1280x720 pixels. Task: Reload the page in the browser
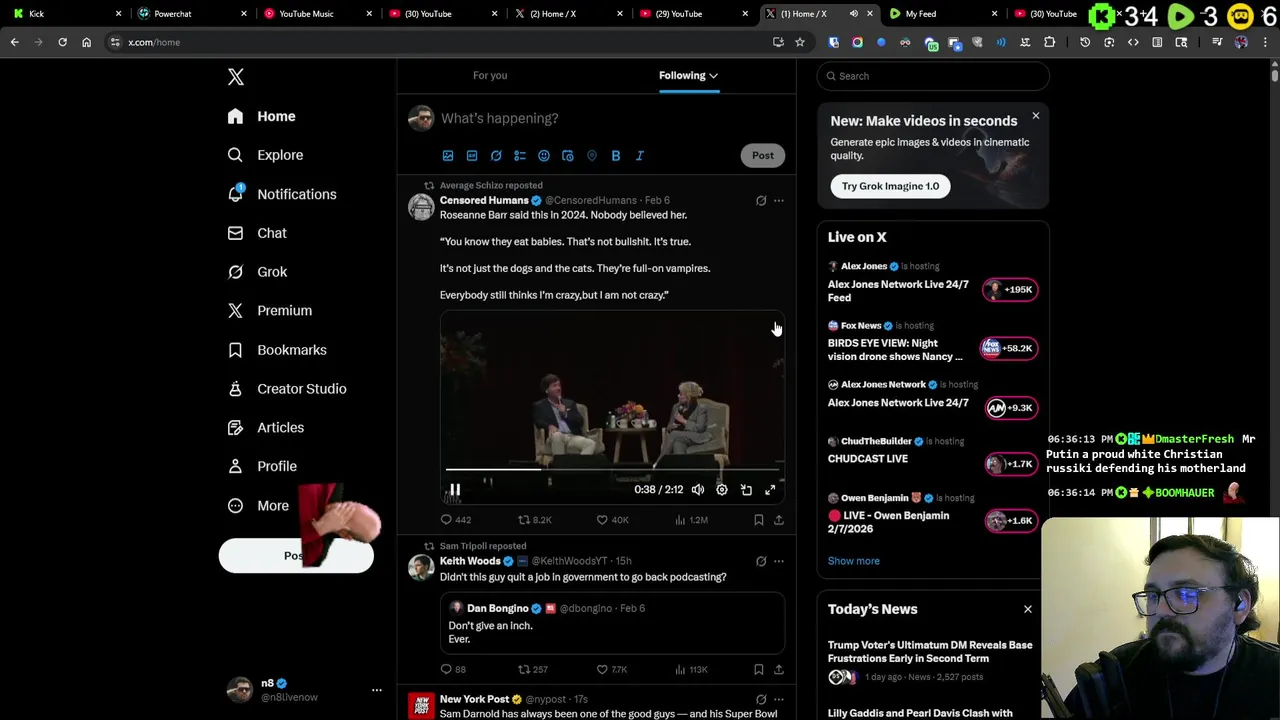click(62, 42)
